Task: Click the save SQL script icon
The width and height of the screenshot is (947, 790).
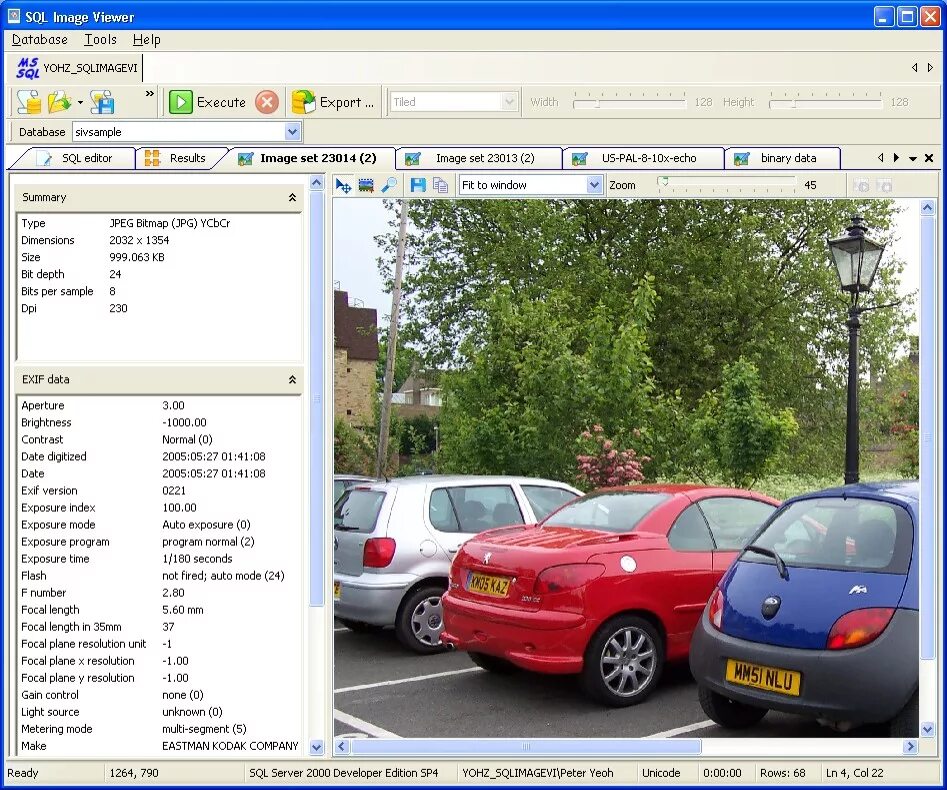Action: (102, 102)
